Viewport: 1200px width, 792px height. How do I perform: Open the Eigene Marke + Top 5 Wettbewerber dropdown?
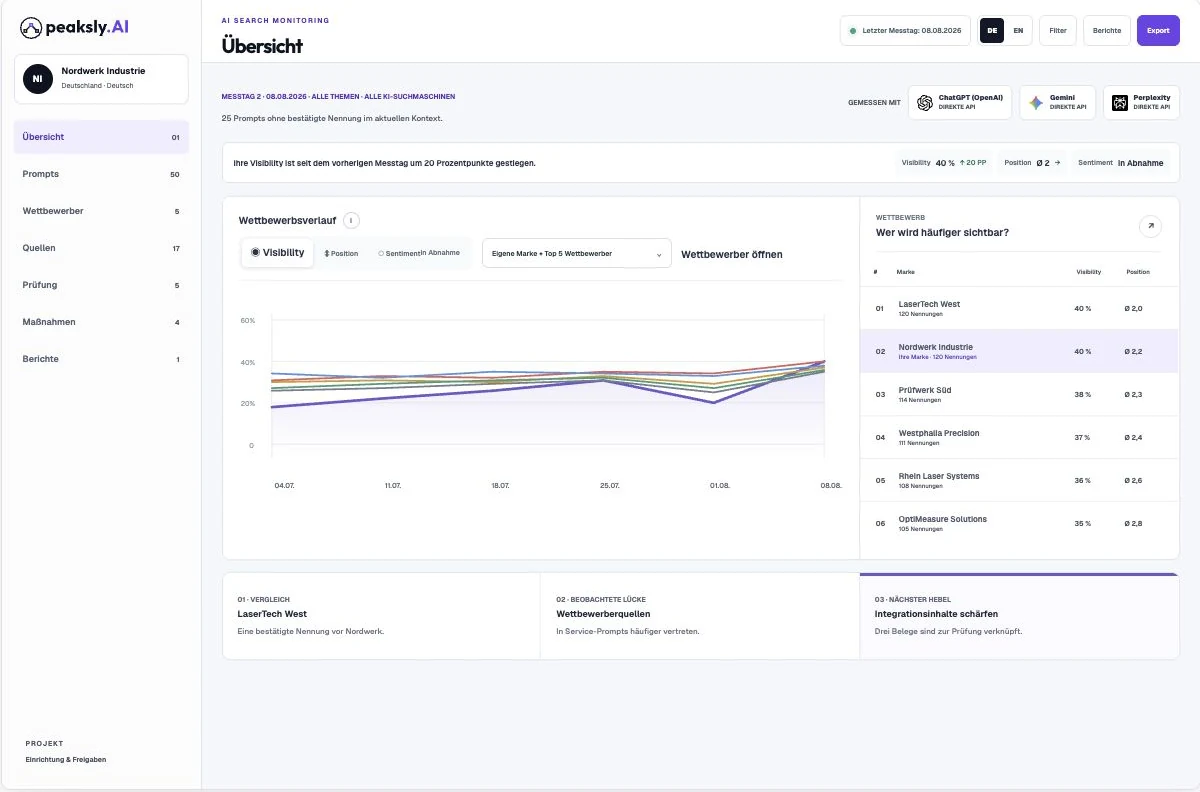pyautogui.click(x=577, y=253)
